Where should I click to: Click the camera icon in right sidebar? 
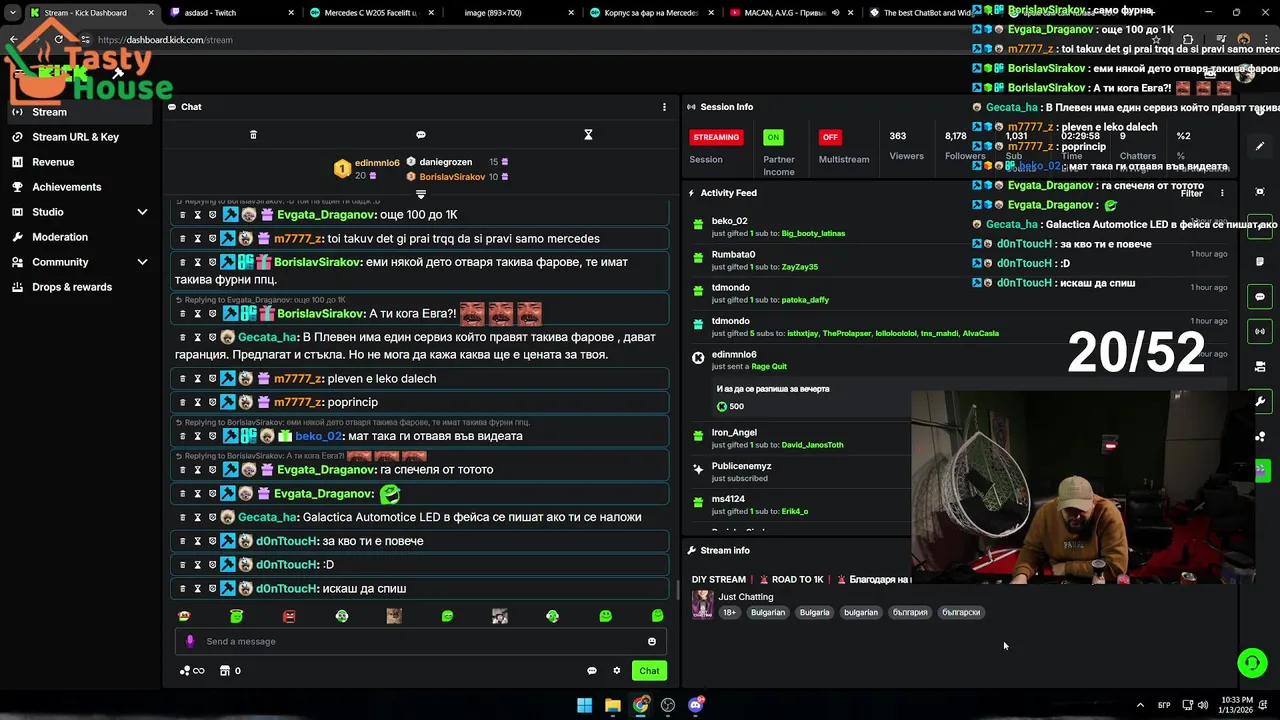point(1260,367)
